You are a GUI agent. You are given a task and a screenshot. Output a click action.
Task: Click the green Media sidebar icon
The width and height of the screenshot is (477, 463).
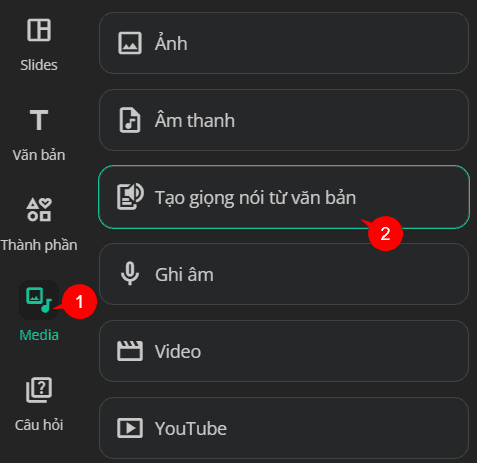pyautogui.click(x=39, y=300)
